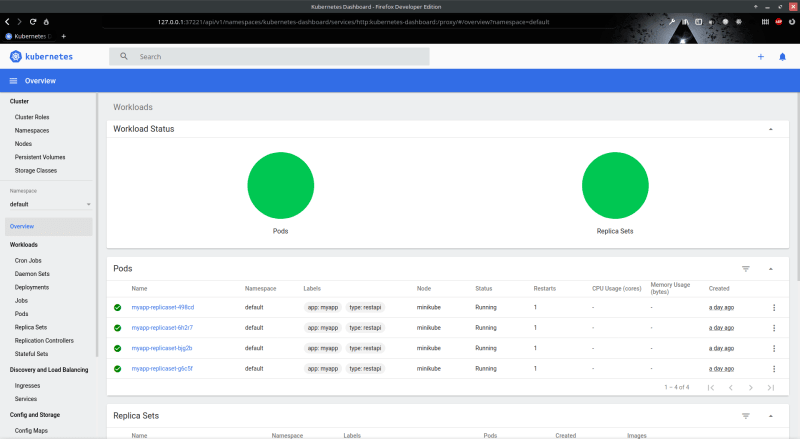Go to previous page of Pods
The width and height of the screenshot is (800, 439).
[731, 387]
